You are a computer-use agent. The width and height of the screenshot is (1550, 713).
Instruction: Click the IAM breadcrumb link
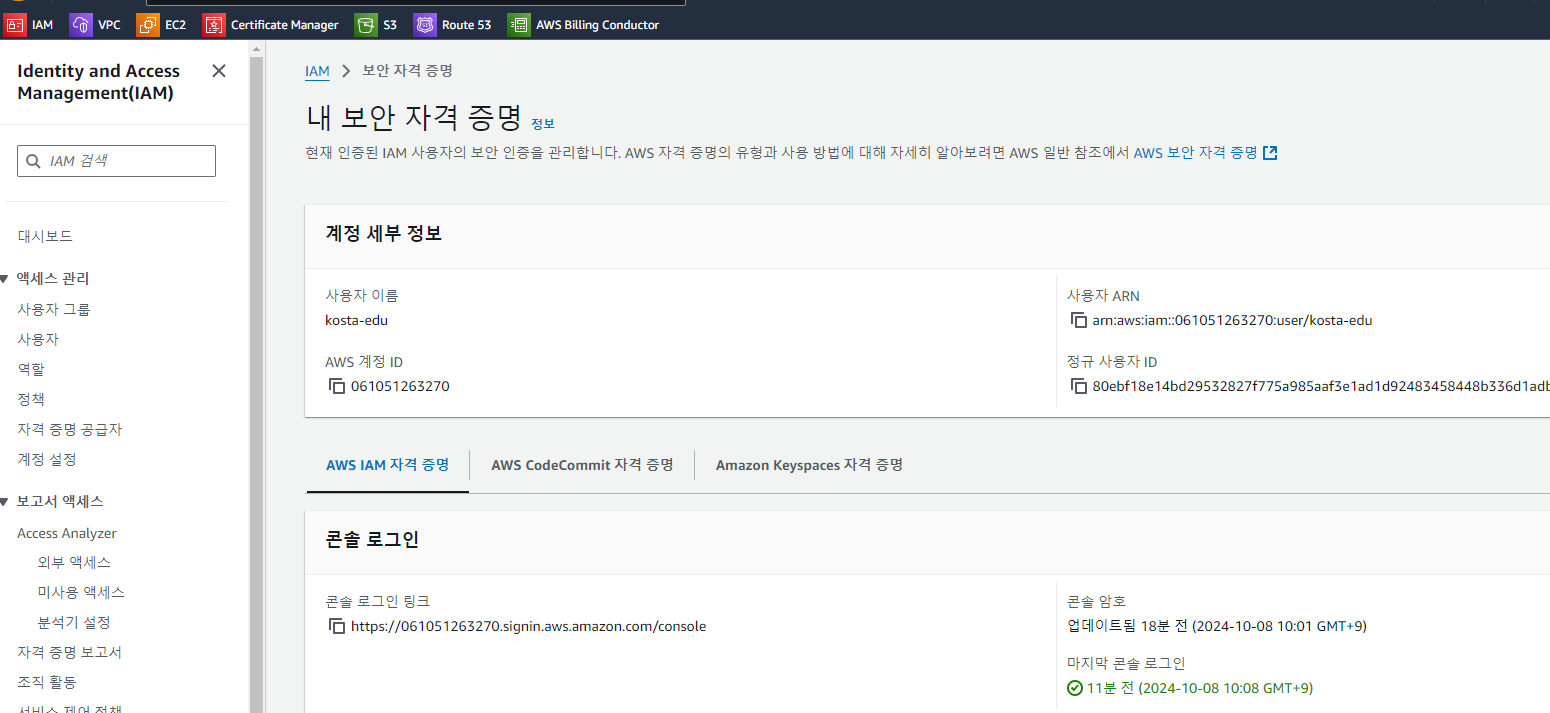click(x=317, y=71)
